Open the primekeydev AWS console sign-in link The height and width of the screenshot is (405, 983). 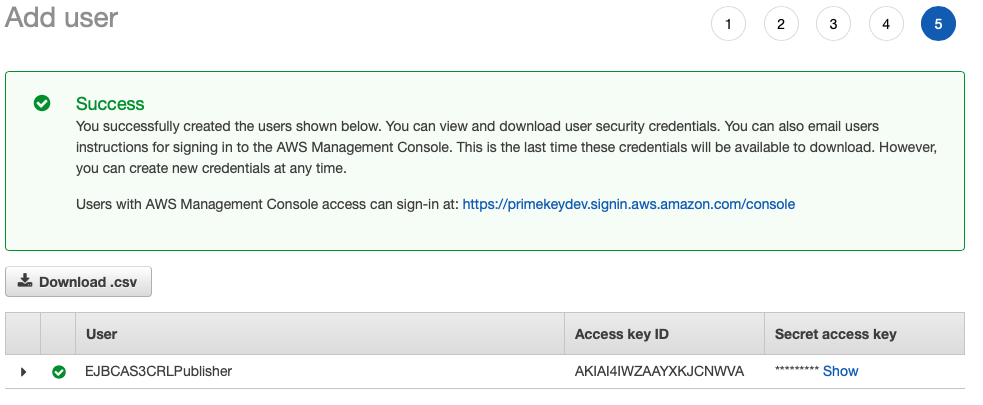[628, 204]
